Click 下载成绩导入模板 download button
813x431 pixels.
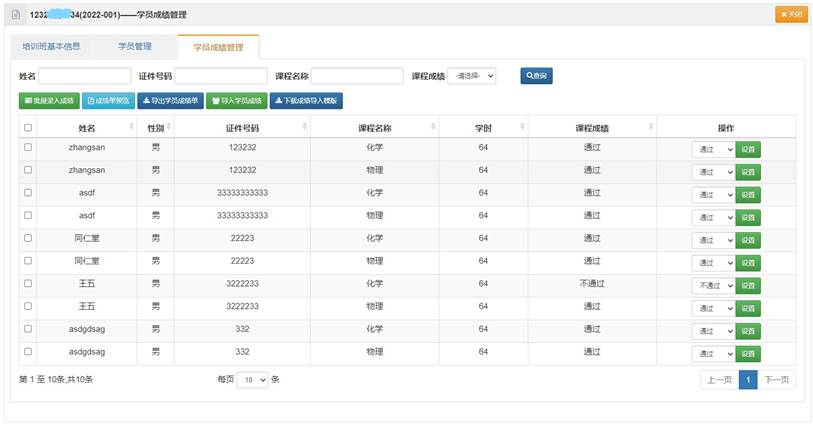[x=306, y=101]
